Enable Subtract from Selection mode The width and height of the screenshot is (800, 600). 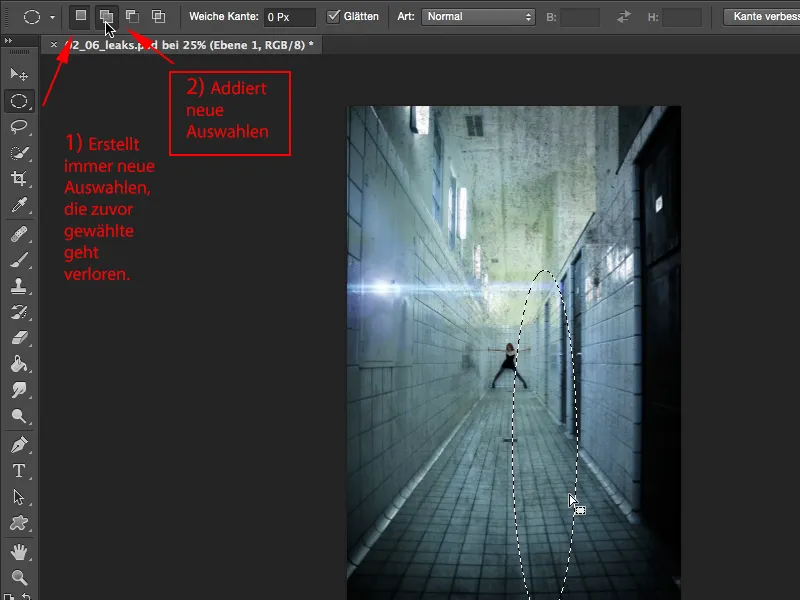[x=132, y=17]
